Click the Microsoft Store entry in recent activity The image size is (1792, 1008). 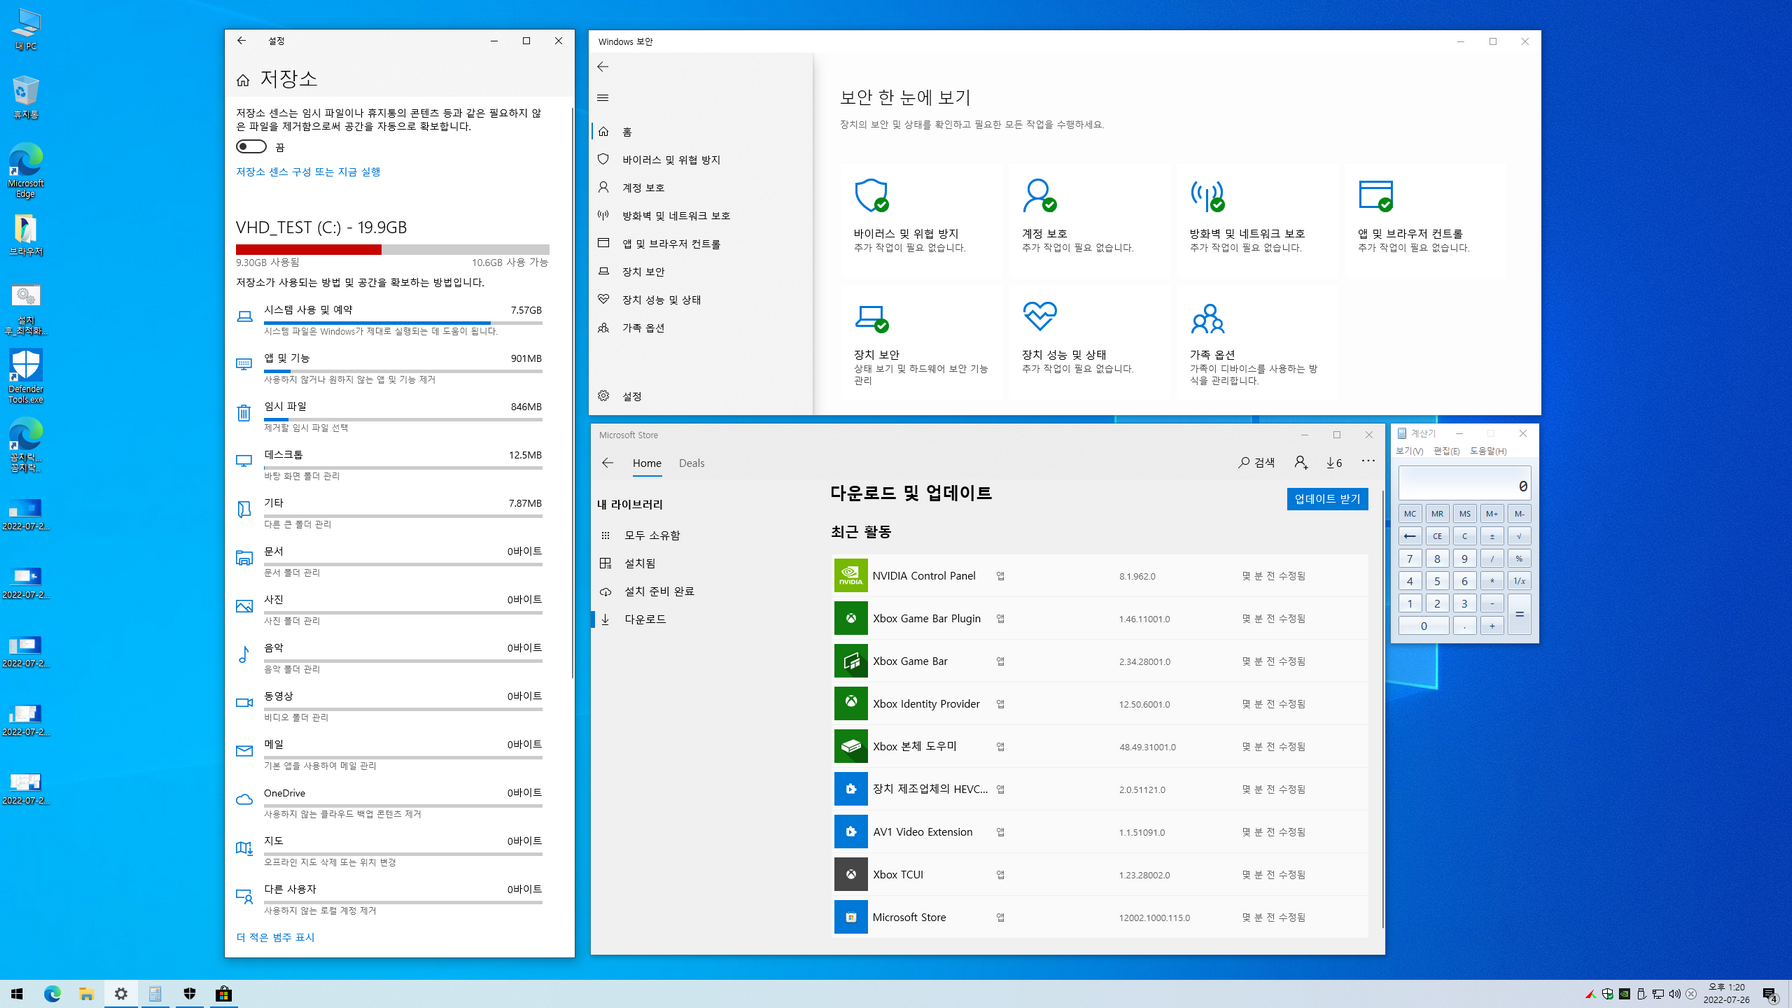pos(1100,917)
